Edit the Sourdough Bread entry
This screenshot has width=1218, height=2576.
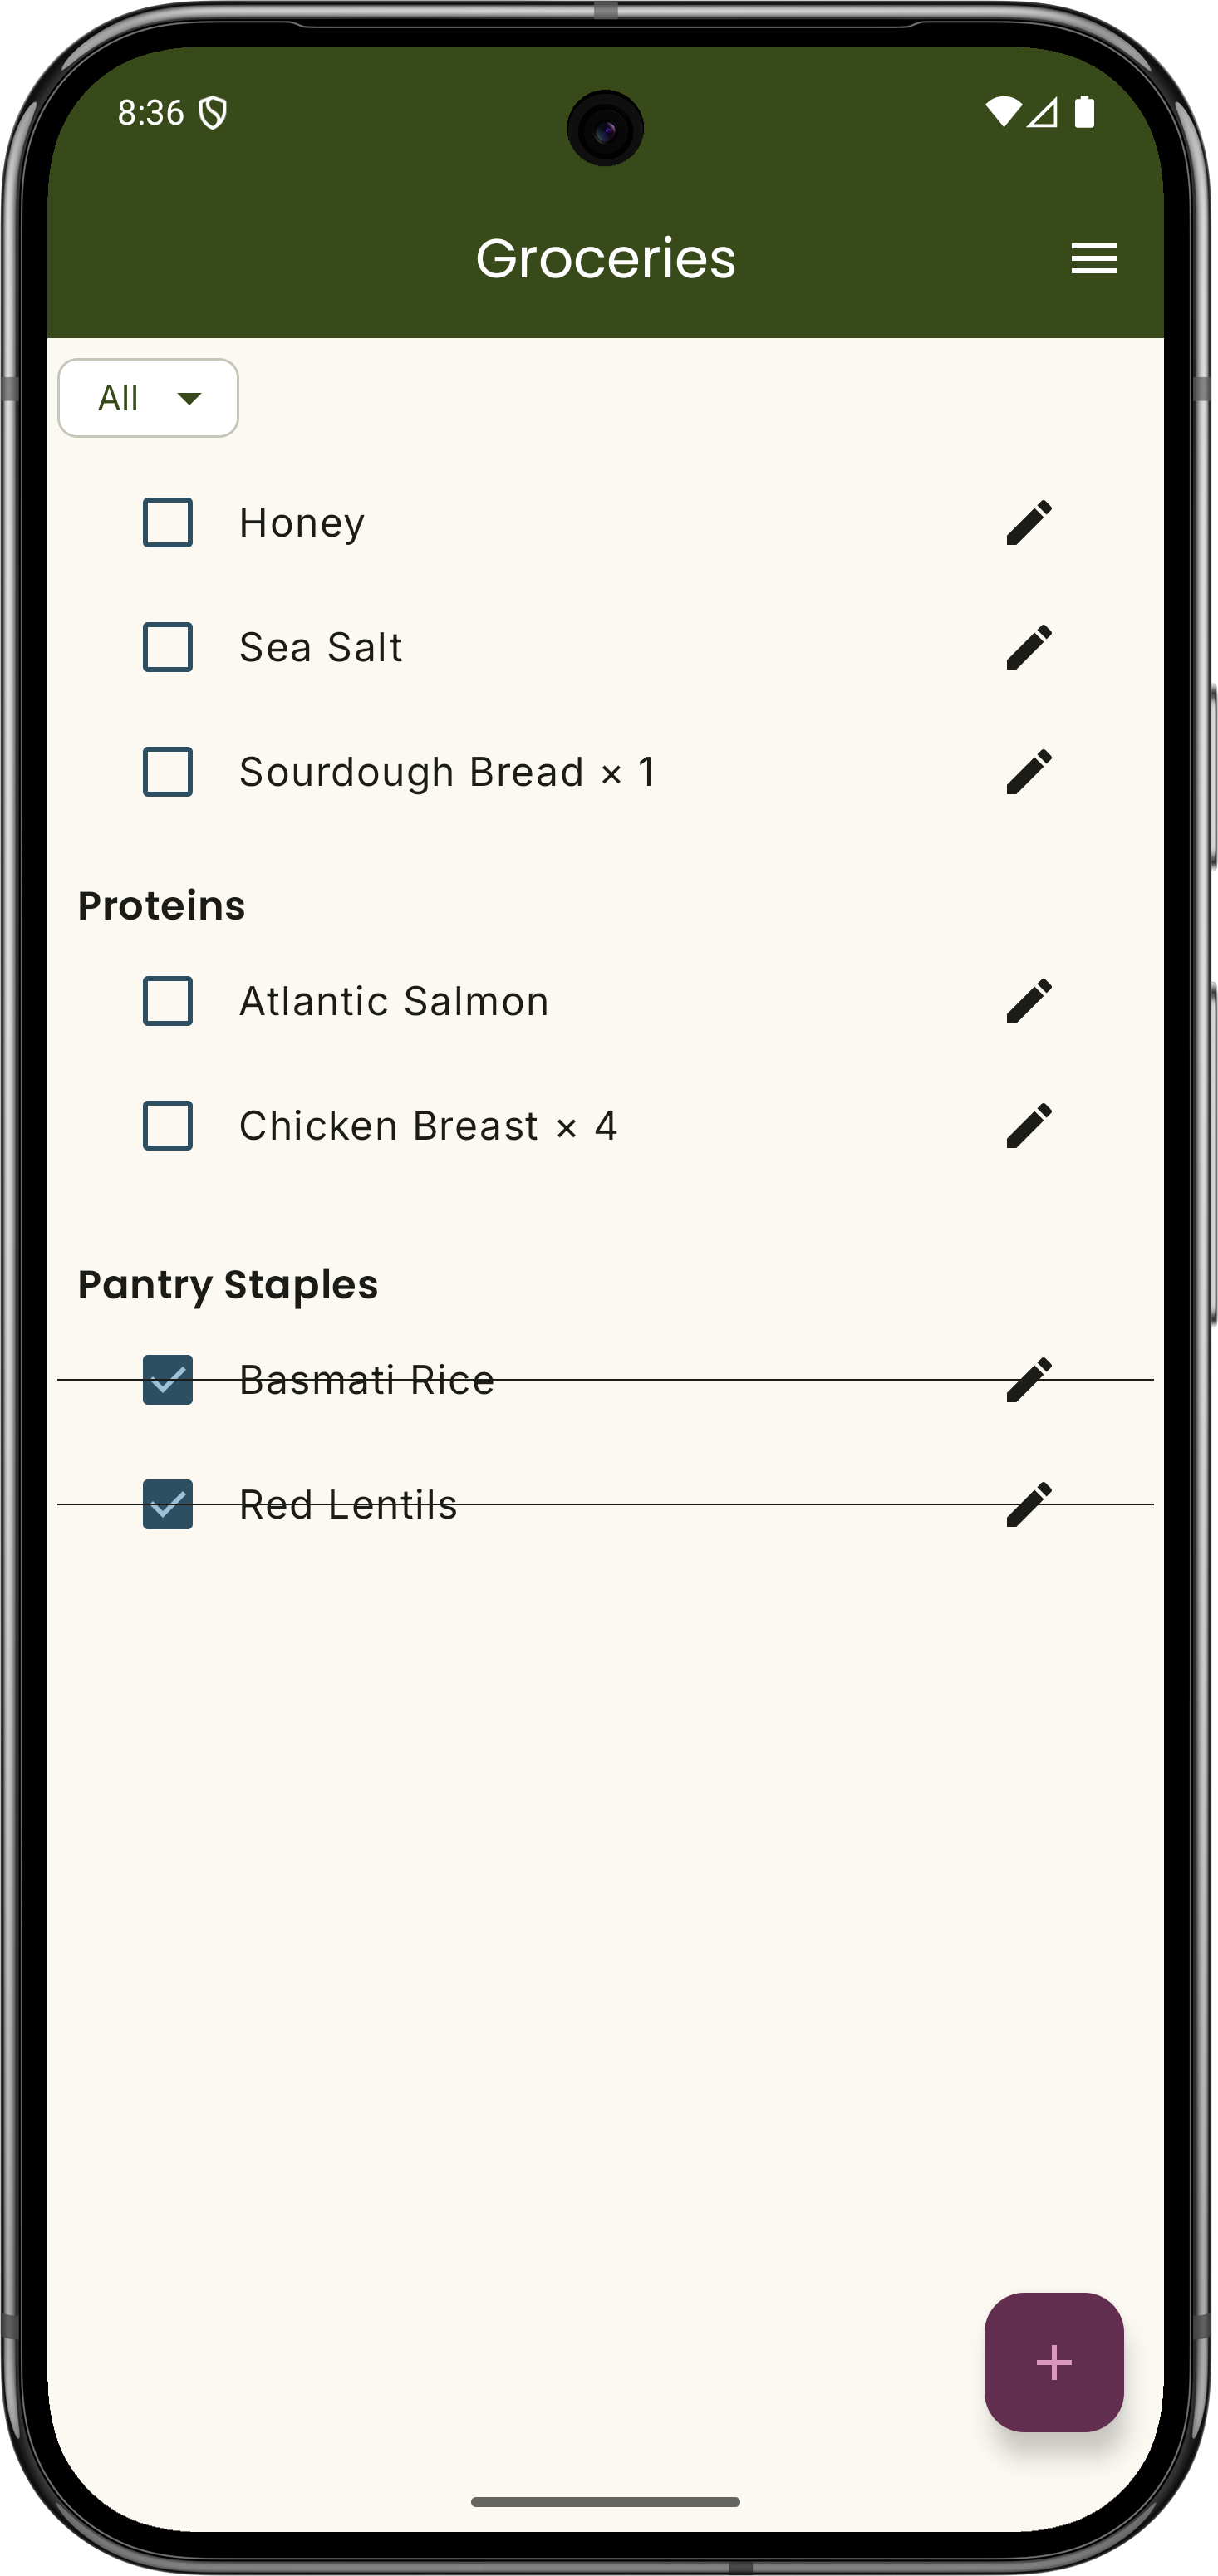coord(1029,771)
